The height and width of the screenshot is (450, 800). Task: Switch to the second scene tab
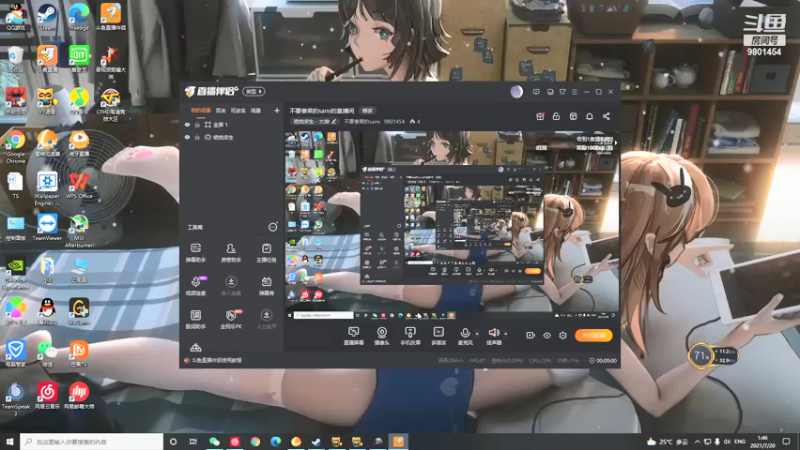pos(220,110)
